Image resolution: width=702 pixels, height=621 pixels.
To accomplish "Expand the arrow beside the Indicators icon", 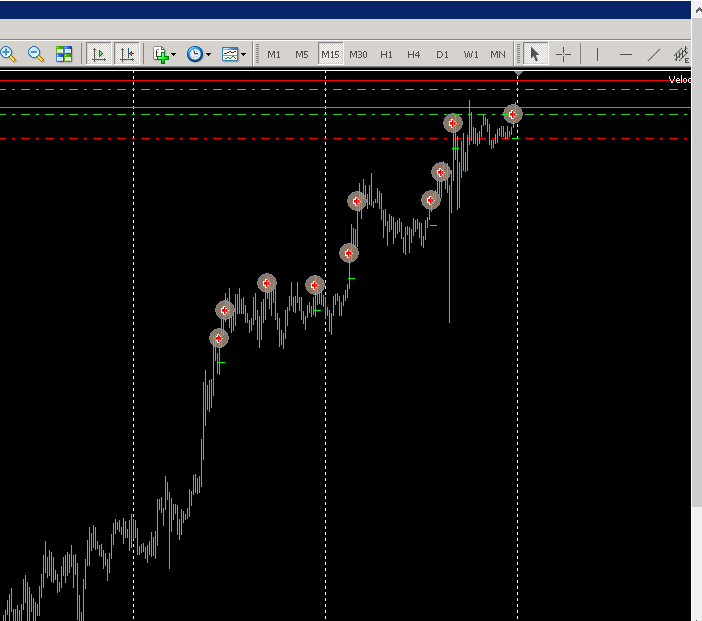I will point(174,55).
